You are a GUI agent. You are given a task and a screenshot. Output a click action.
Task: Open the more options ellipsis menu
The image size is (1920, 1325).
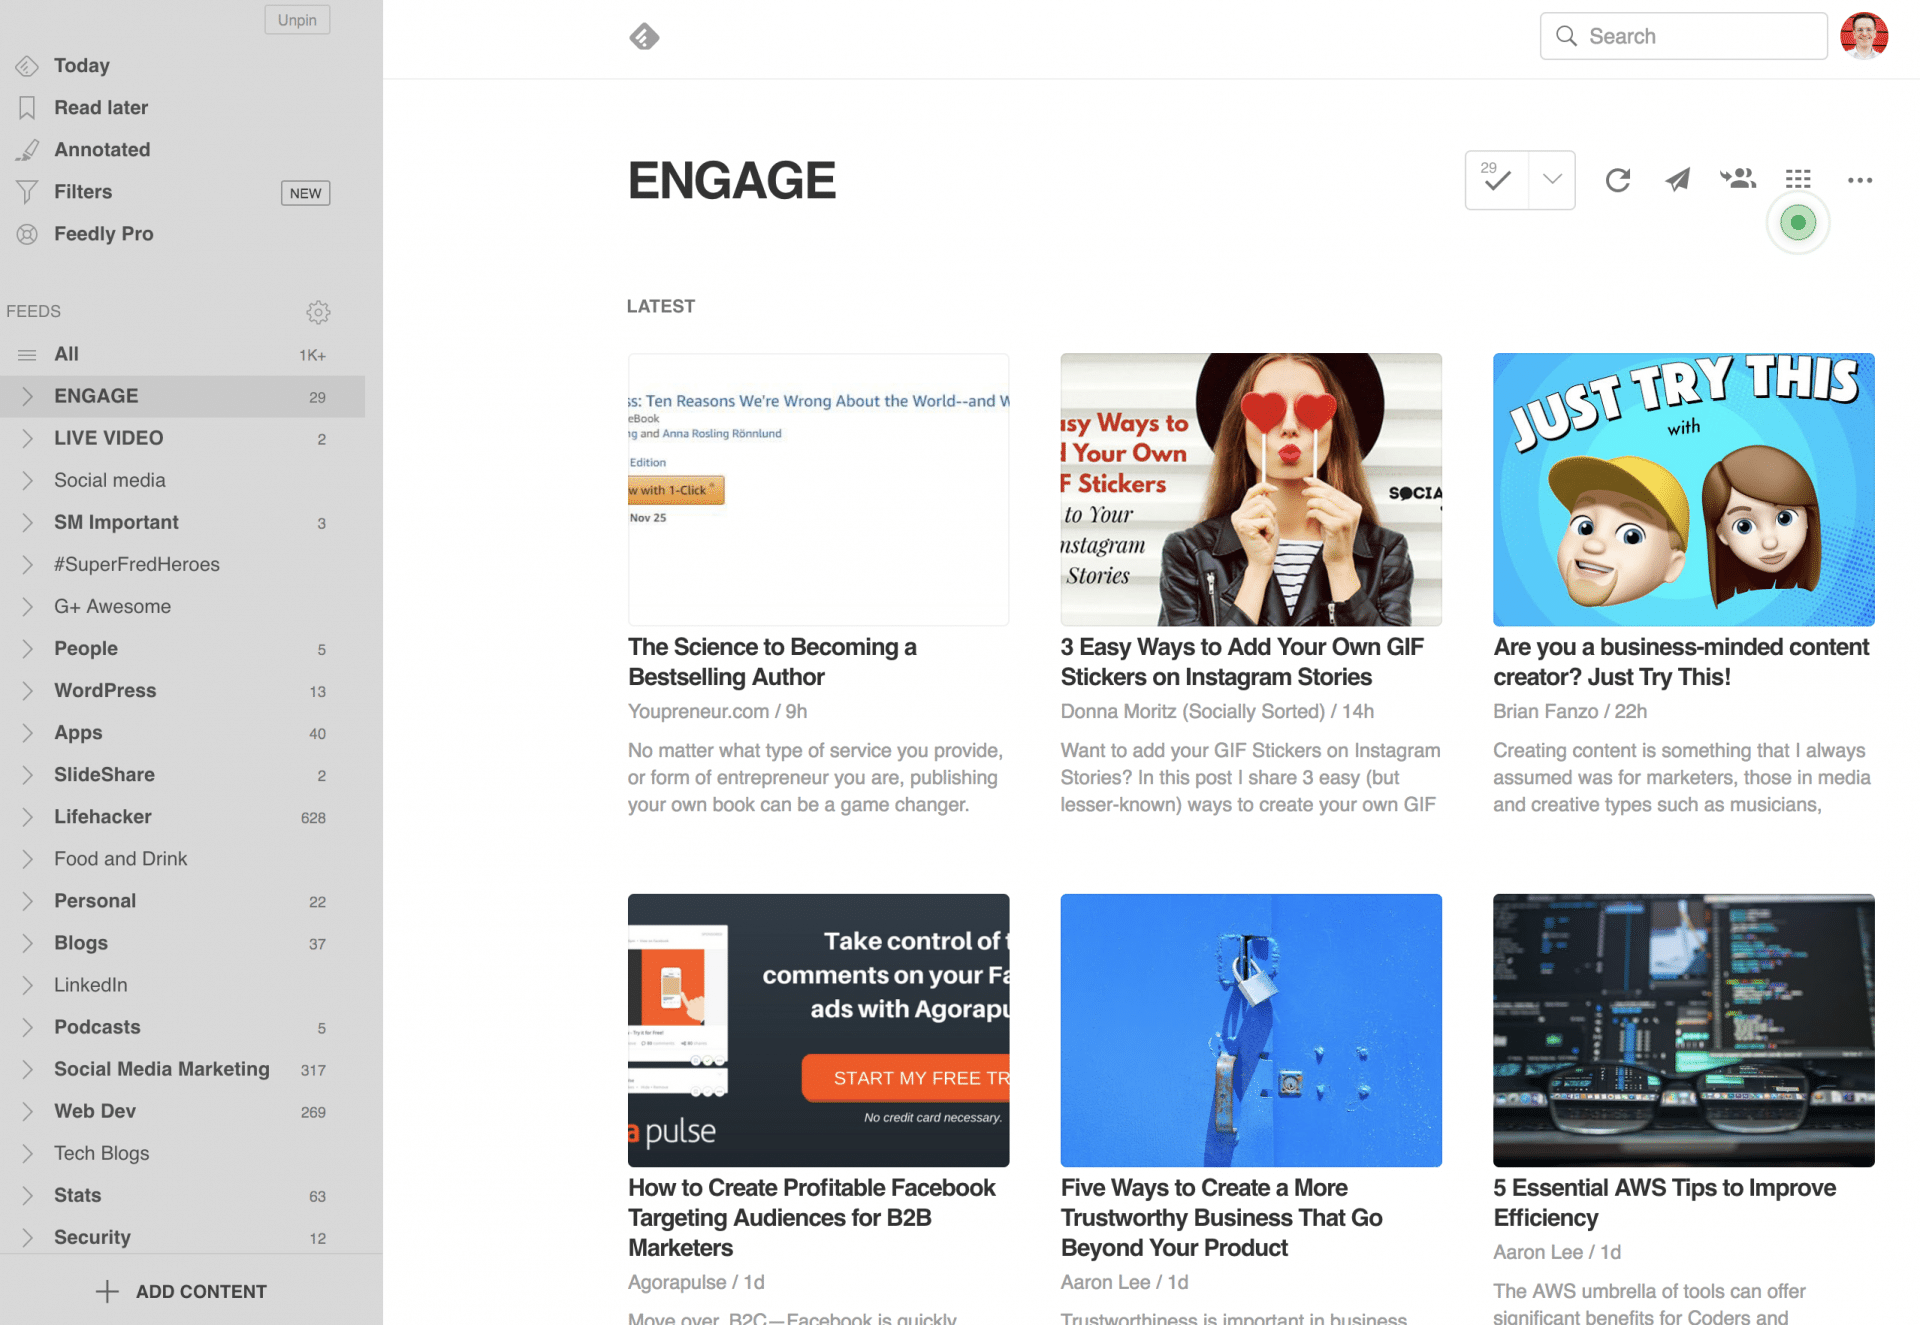point(1860,180)
